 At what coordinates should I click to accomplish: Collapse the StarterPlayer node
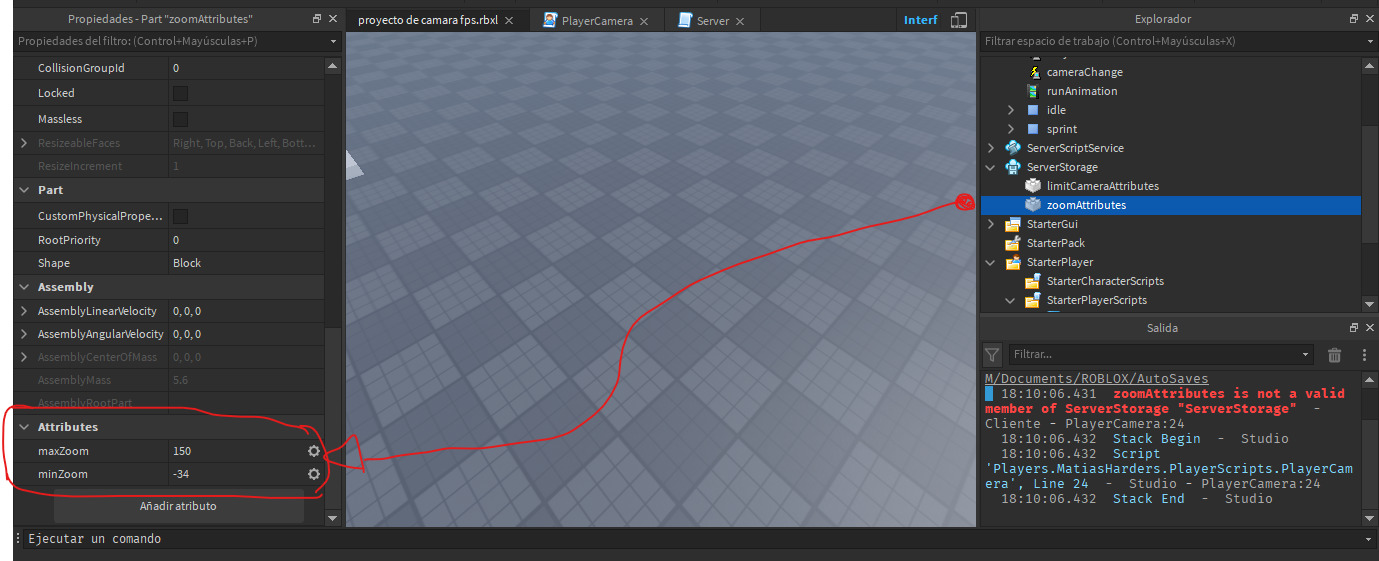click(991, 262)
